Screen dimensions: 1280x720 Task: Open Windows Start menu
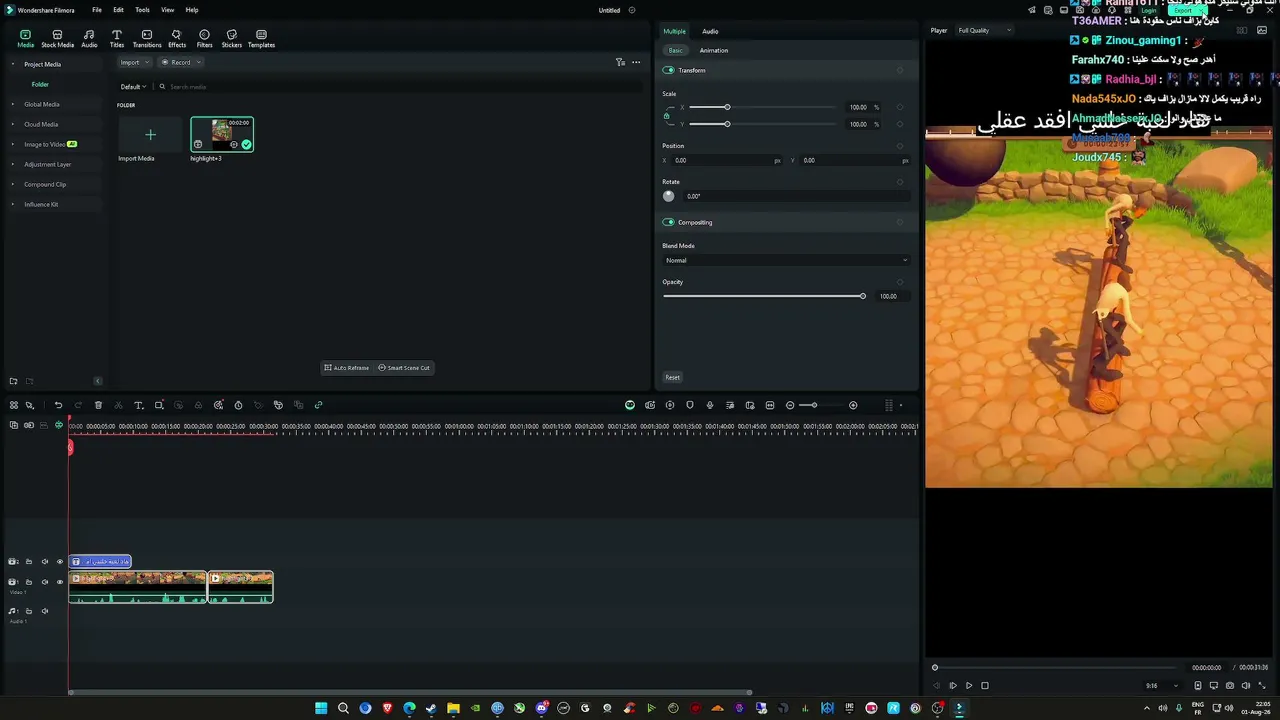click(321, 708)
